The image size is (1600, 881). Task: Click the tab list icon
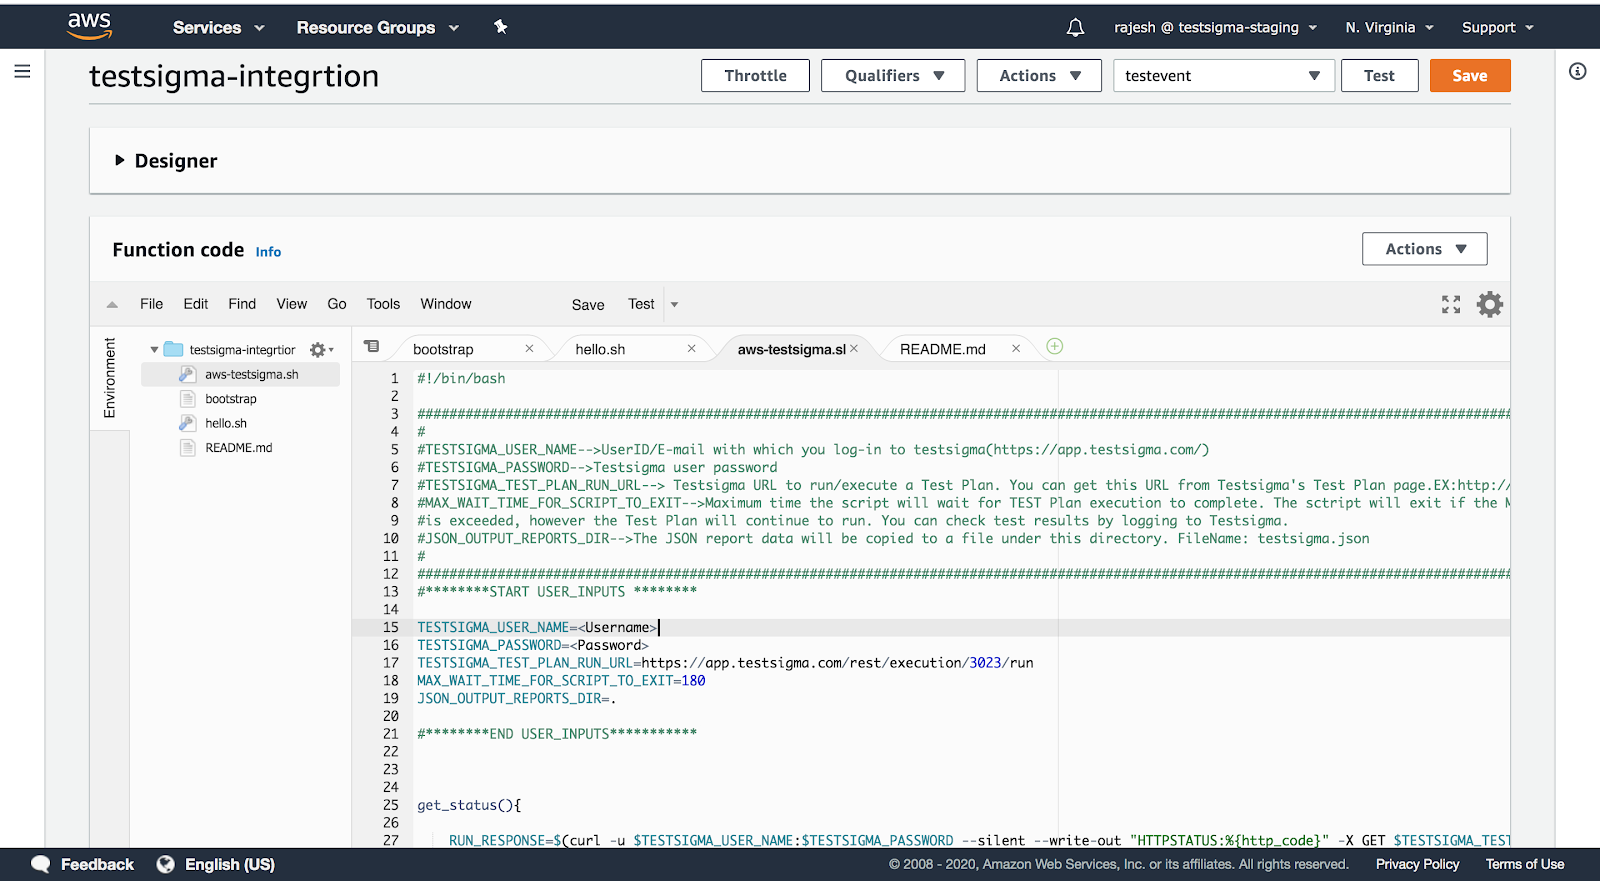coord(372,346)
